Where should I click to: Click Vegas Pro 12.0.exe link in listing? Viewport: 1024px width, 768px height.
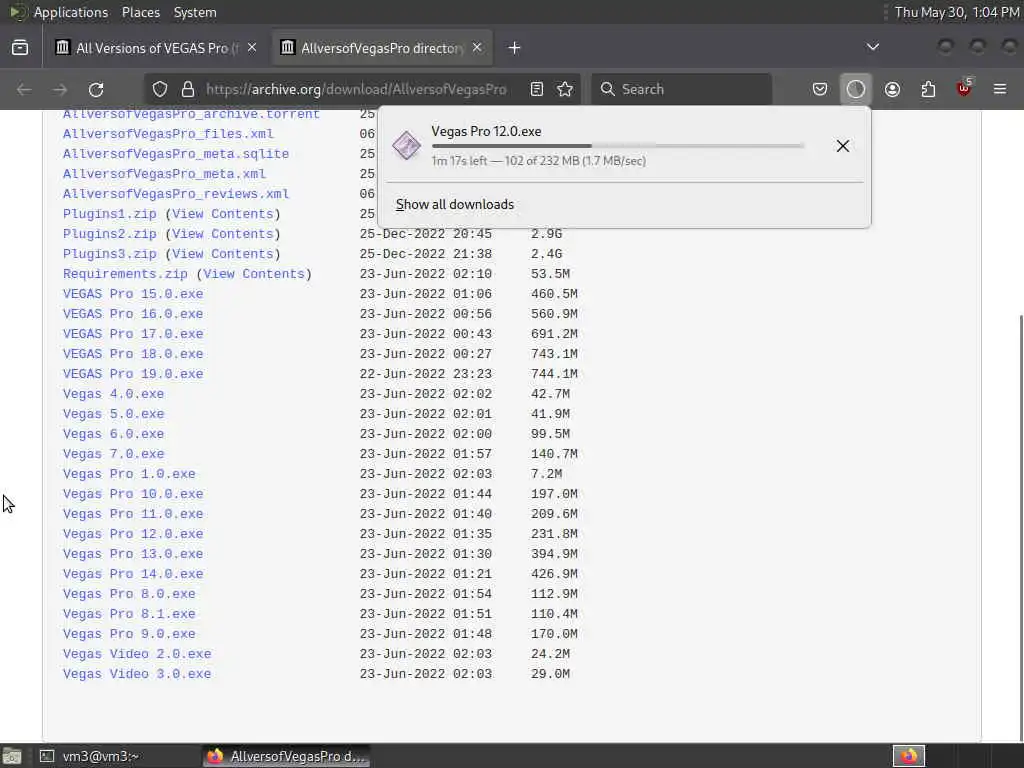tap(133, 534)
